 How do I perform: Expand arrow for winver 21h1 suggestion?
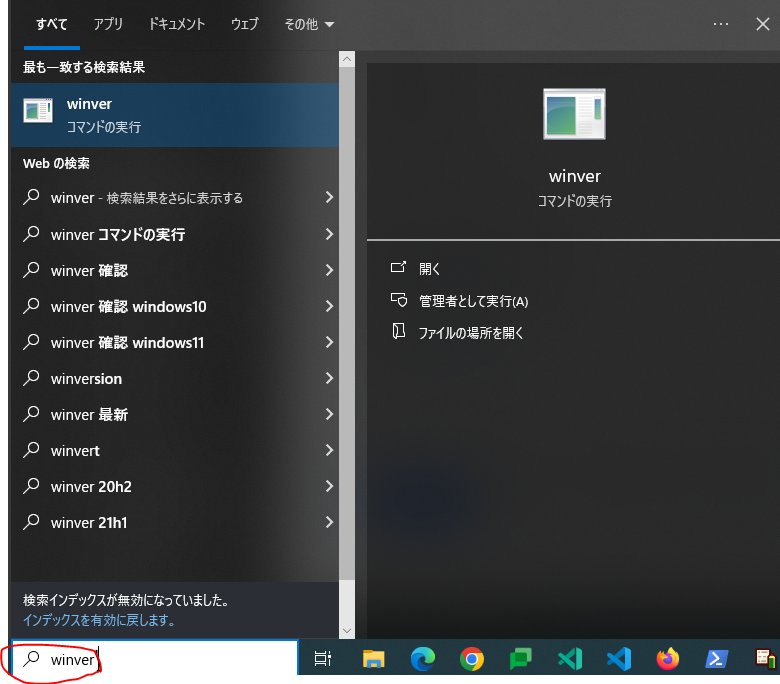pyautogui.click(x=329, y=522)
